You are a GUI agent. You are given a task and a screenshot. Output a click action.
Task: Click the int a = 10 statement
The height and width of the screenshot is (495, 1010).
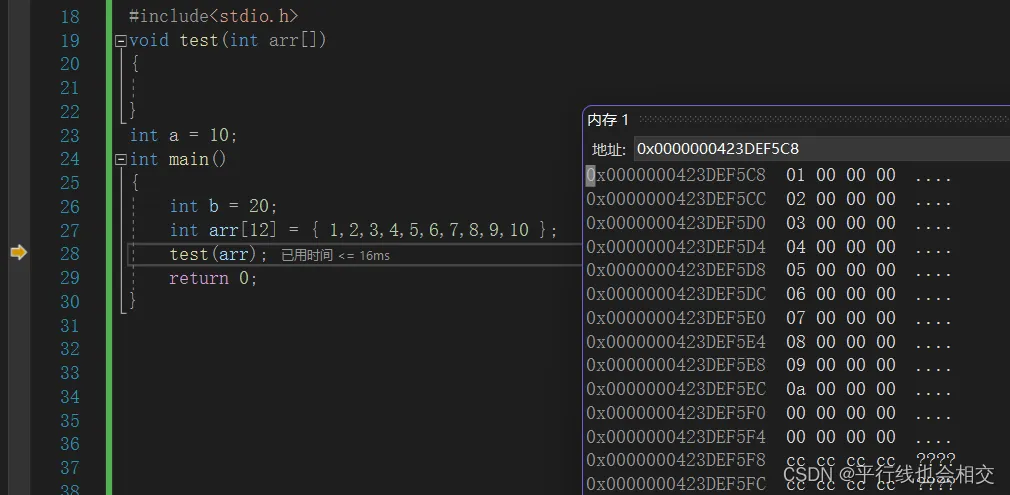(x=184, y=135)
